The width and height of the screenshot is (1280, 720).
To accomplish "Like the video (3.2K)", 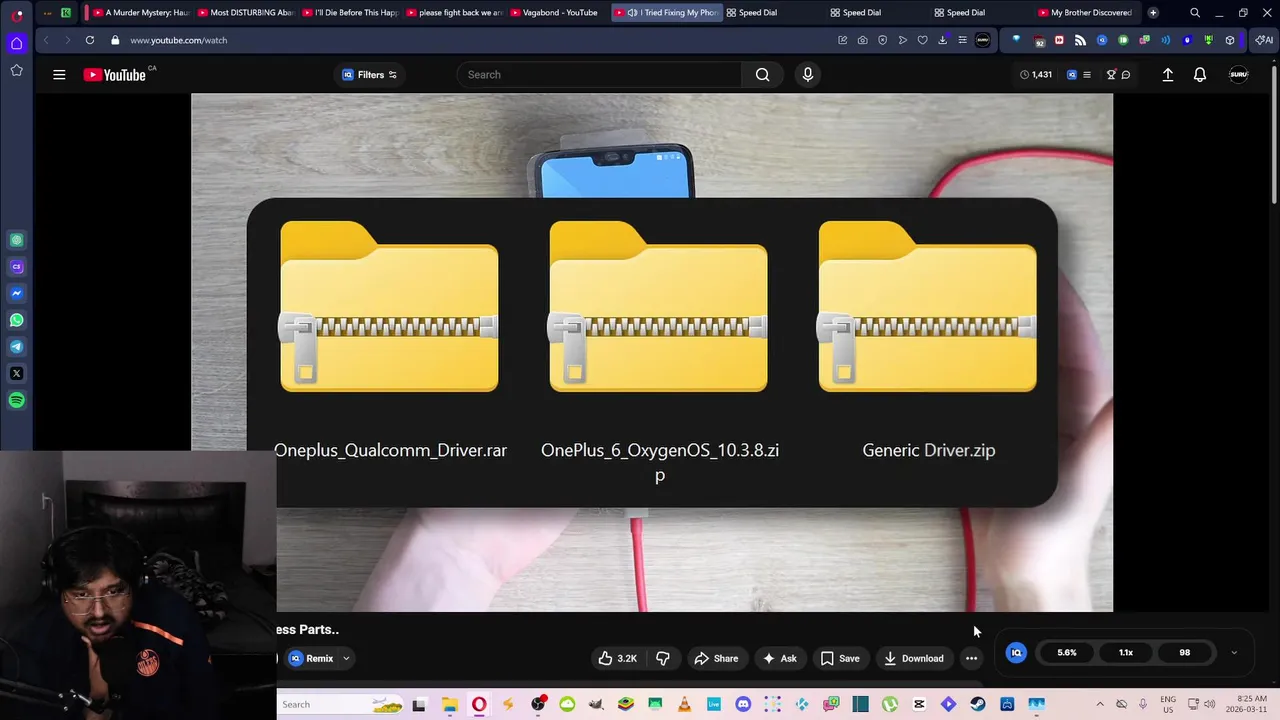I will click(617, 658).
